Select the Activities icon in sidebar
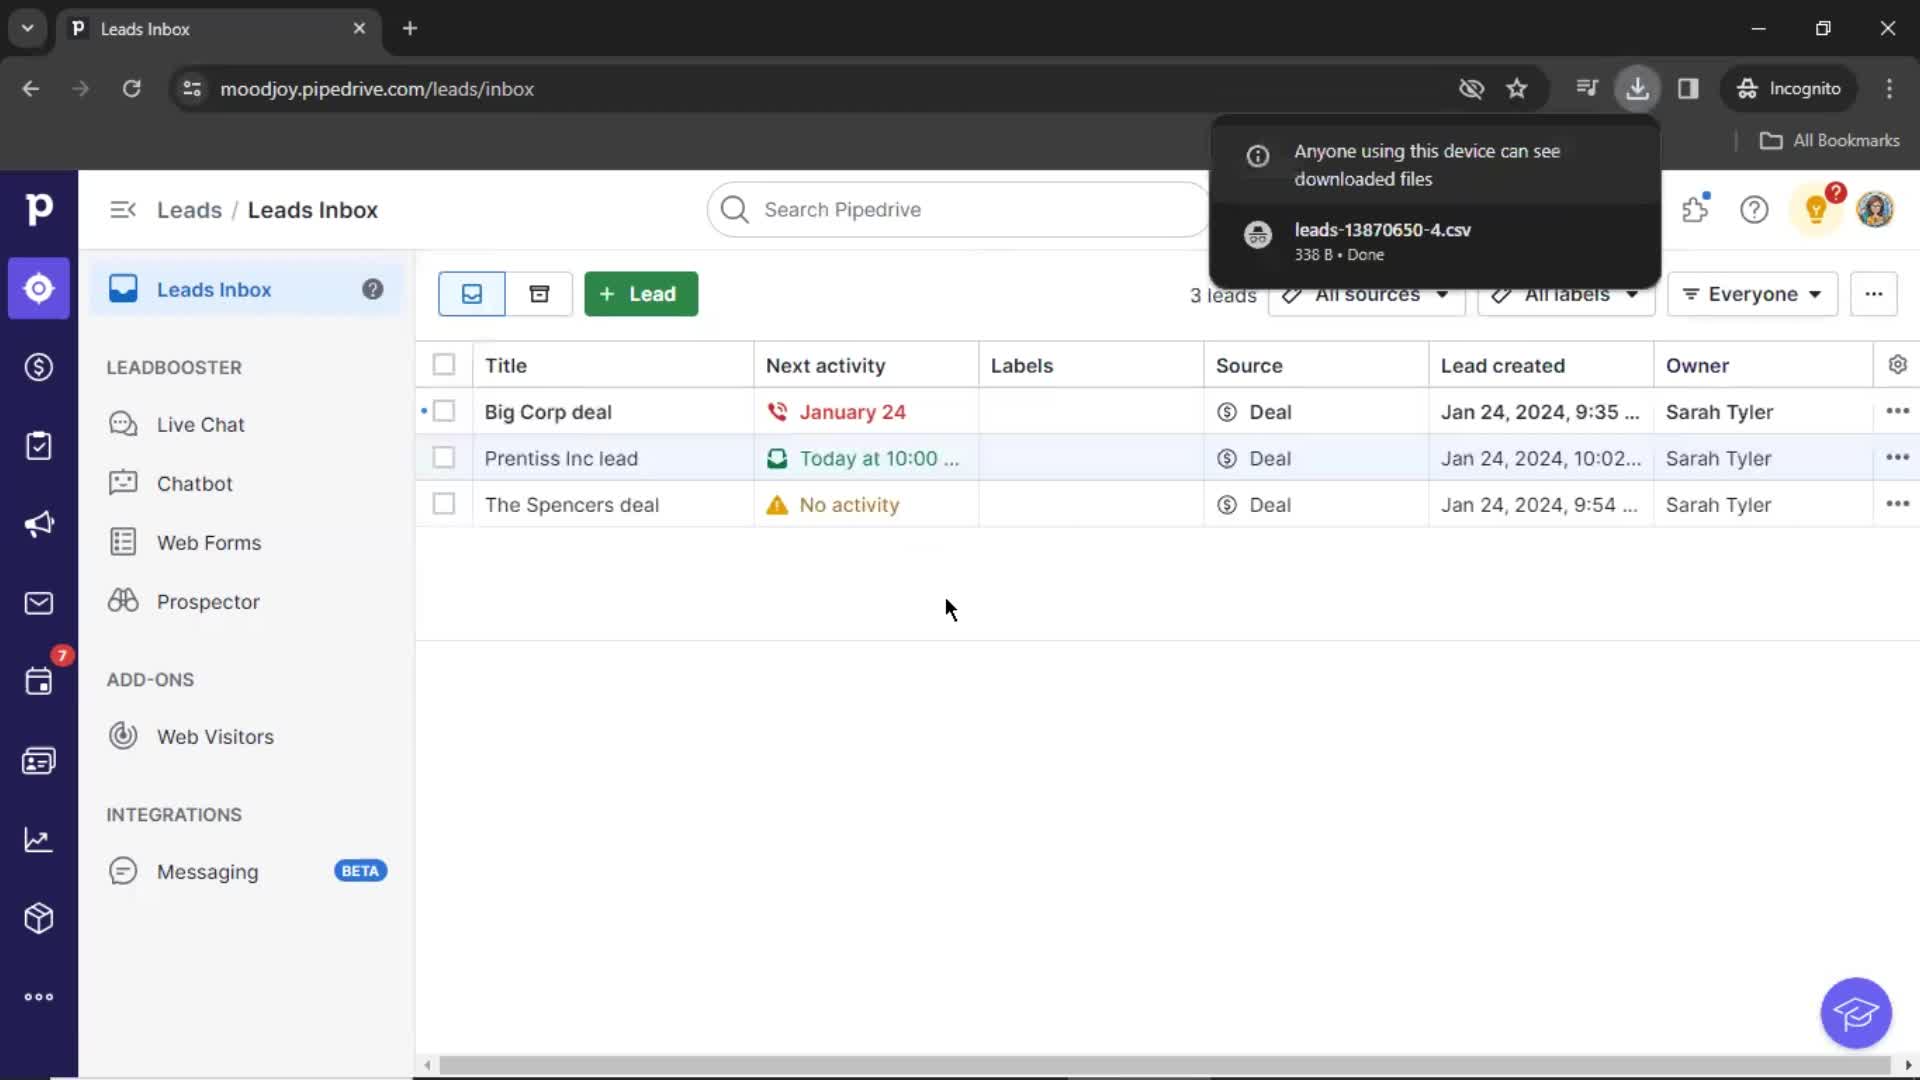Image resolution: width=1920 pixels, height=1080 pixels. point(38,682)
